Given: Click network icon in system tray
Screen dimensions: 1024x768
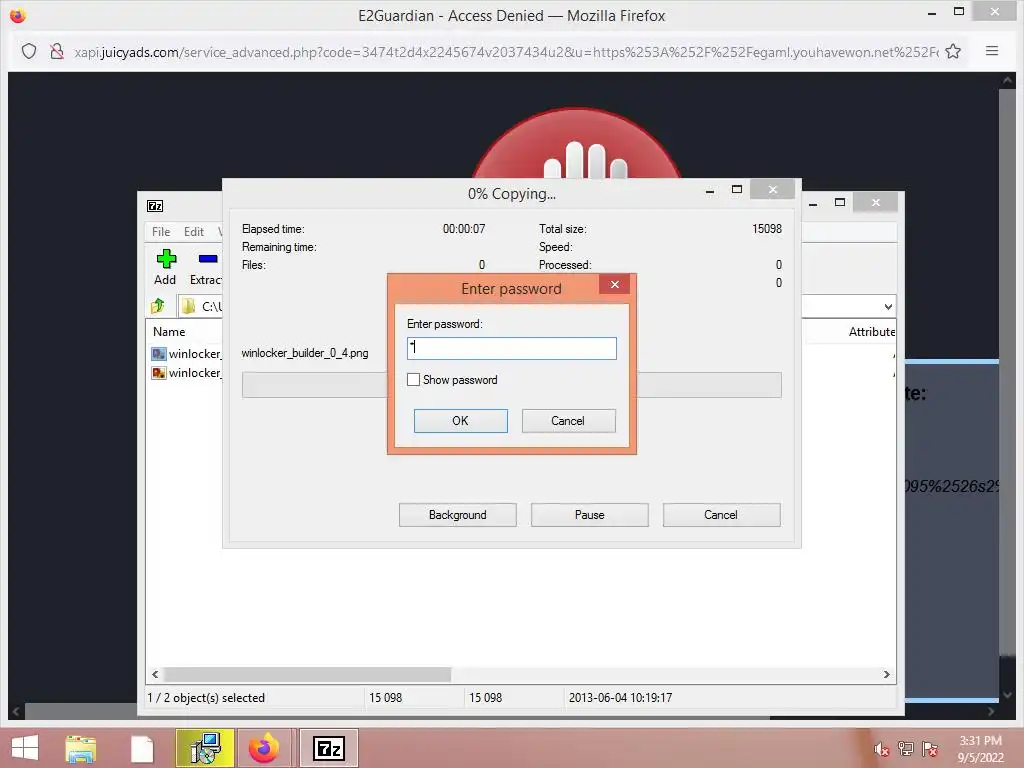Looking at the screenshot, I should click(x=906, y=749).
